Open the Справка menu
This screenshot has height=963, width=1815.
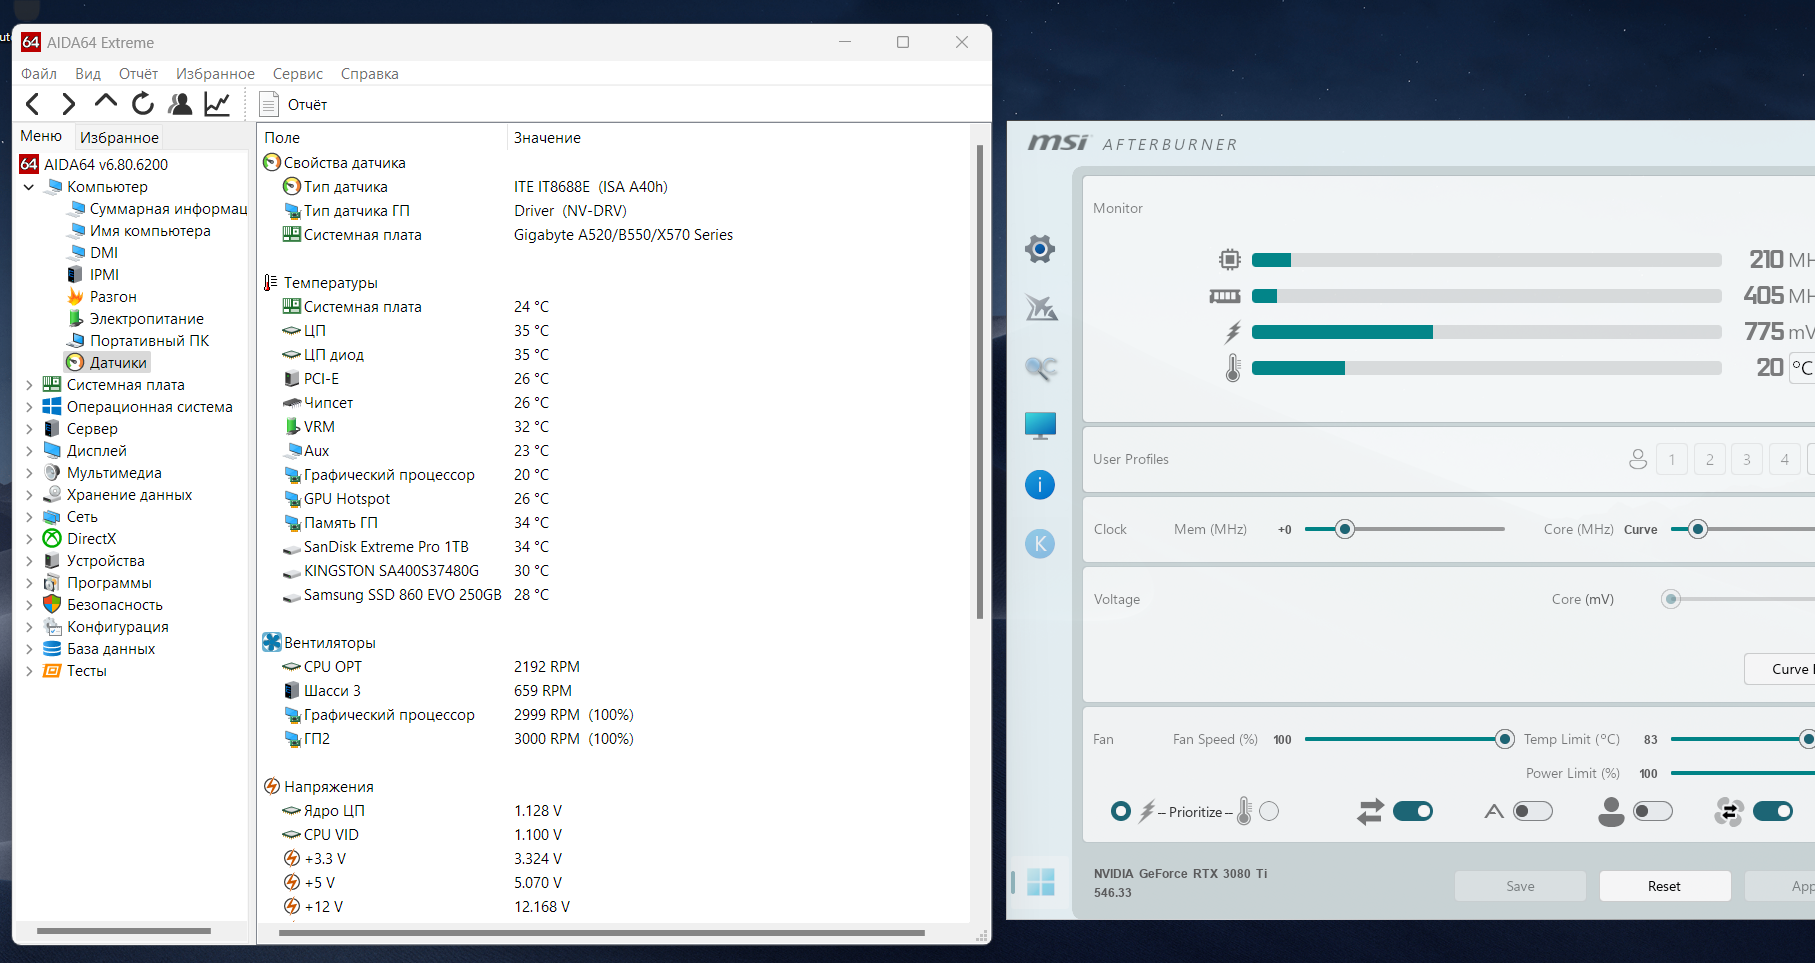[370, 74]
